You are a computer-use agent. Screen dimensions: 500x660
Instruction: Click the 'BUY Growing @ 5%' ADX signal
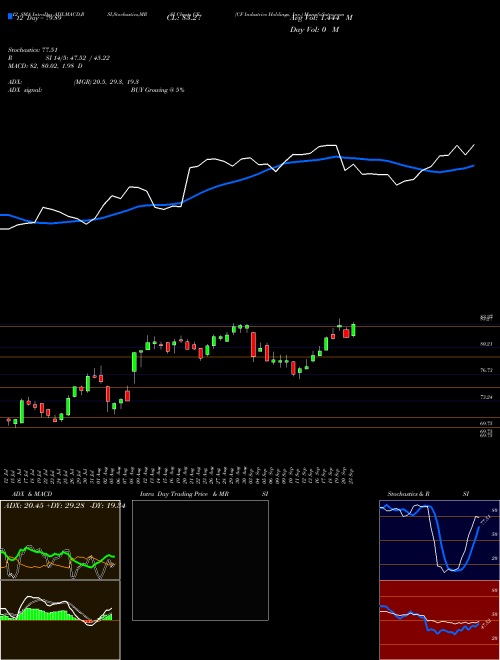coord(157,90)
